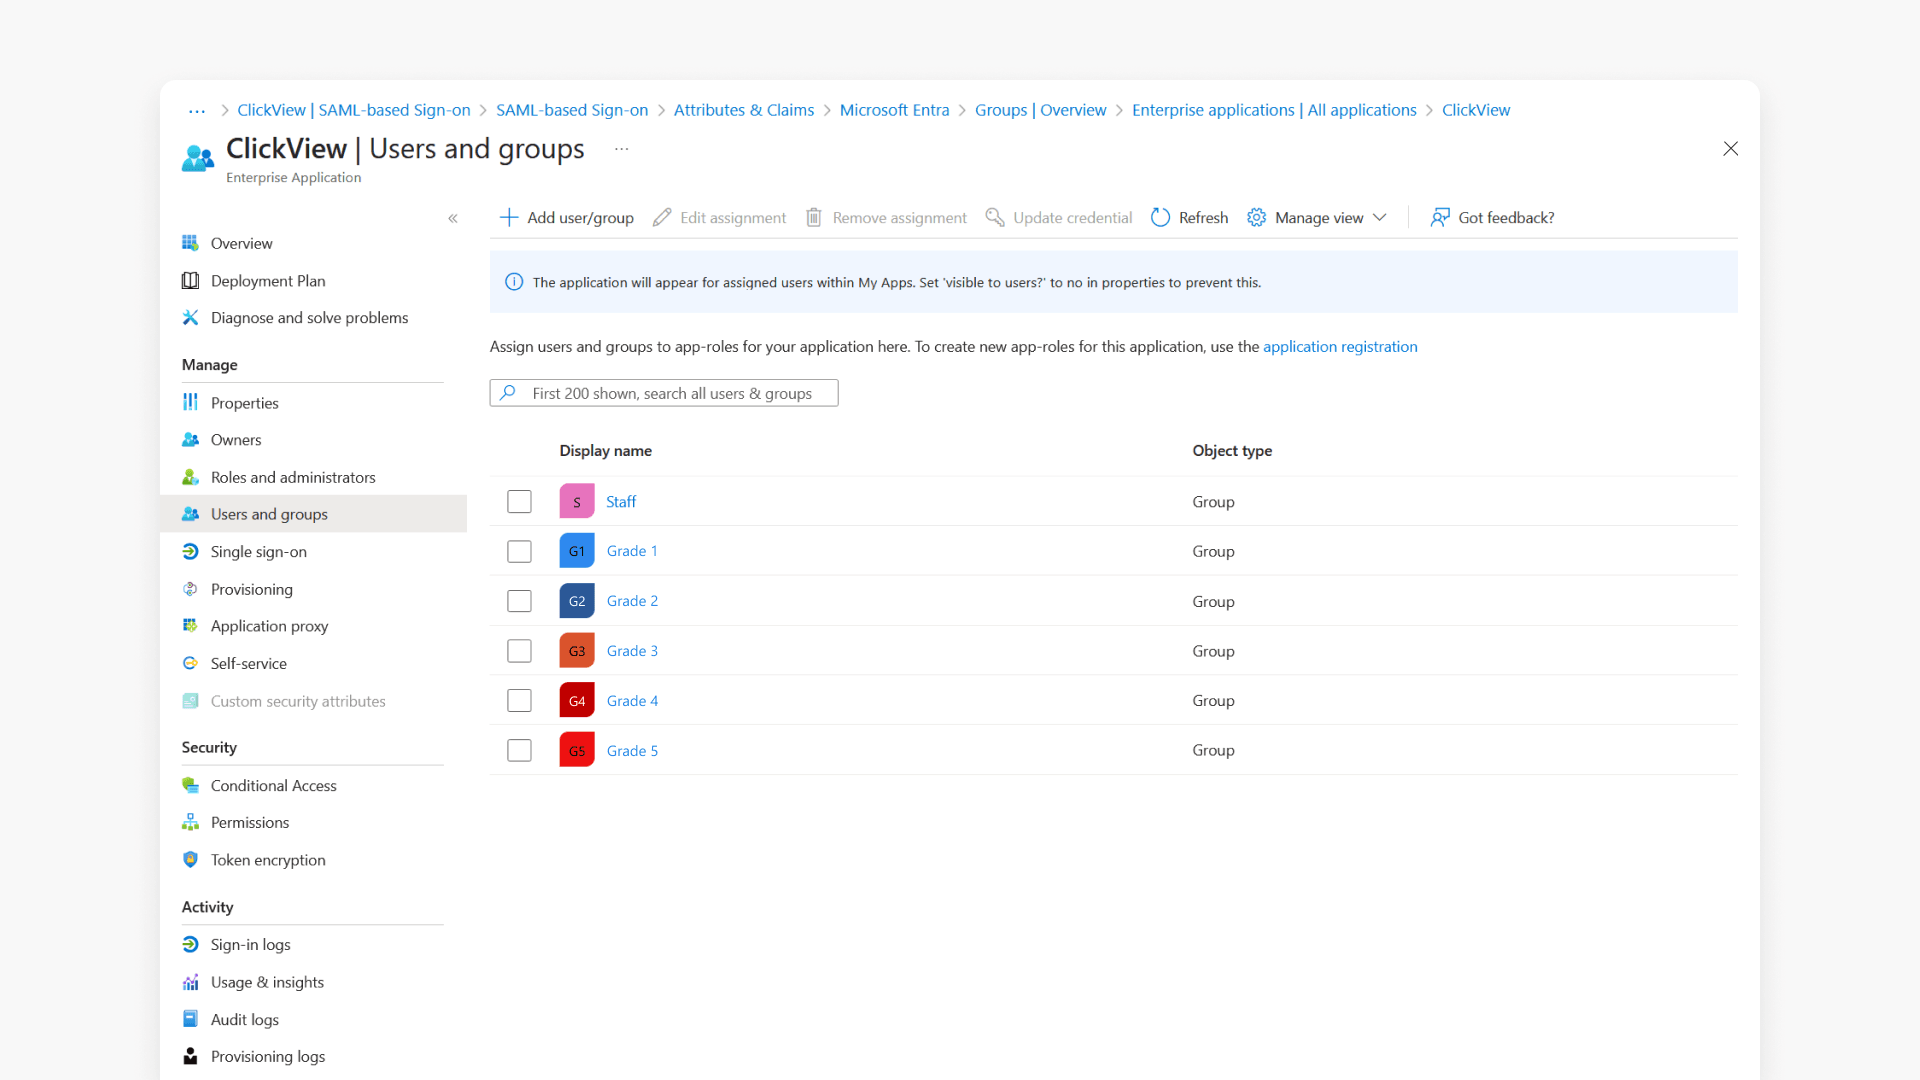Image resolution: width=1920 pixels, height=1080 pixels.
Task: Open the Grade 2 group link
Action: (x=632, y=600)
